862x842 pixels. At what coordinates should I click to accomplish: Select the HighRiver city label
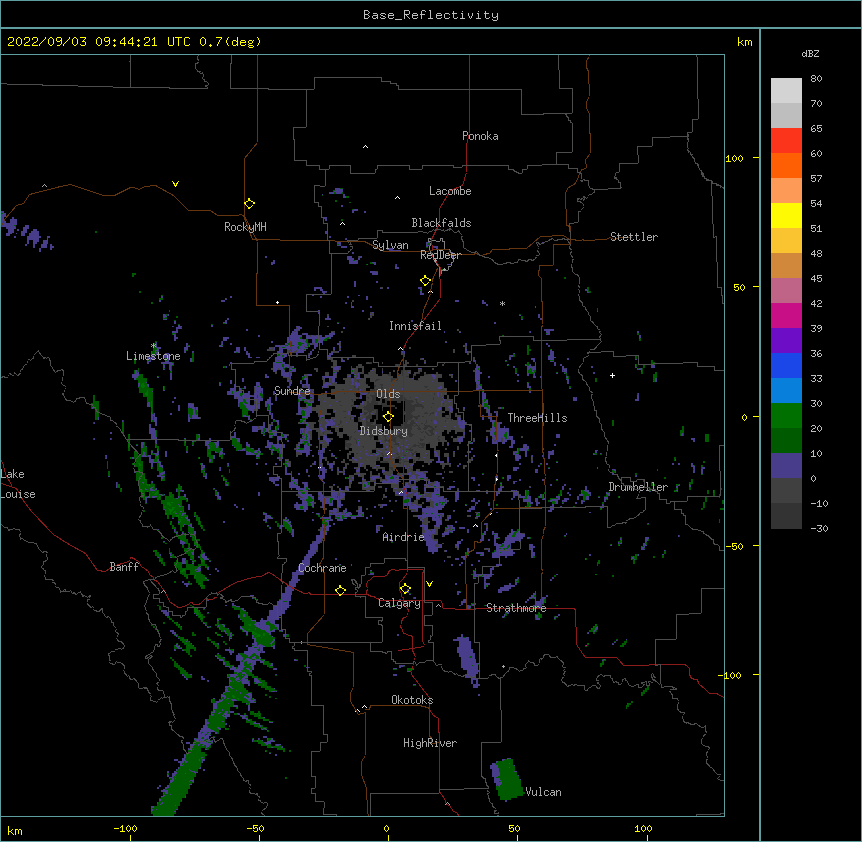[430, 743]
